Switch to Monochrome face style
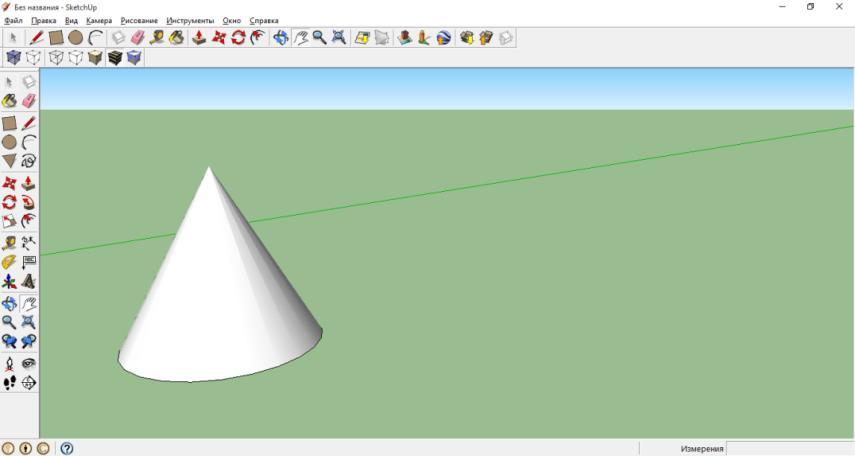 coord(135,57)
